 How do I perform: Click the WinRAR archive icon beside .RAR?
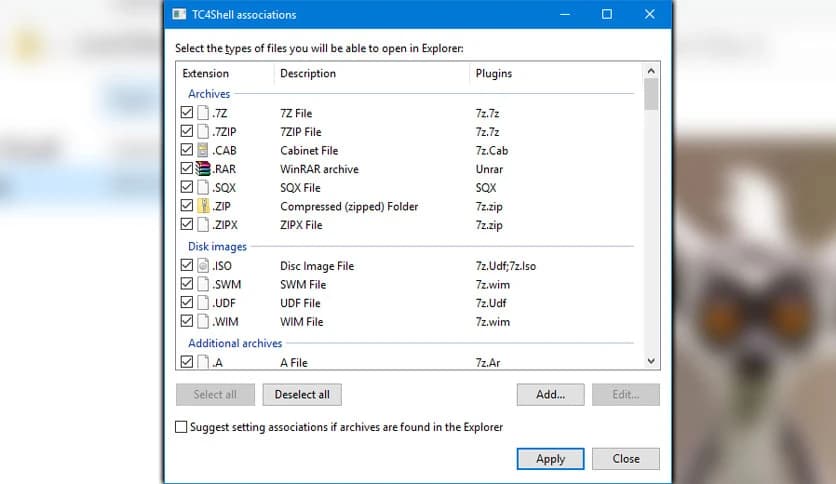[x=203, y=169]
